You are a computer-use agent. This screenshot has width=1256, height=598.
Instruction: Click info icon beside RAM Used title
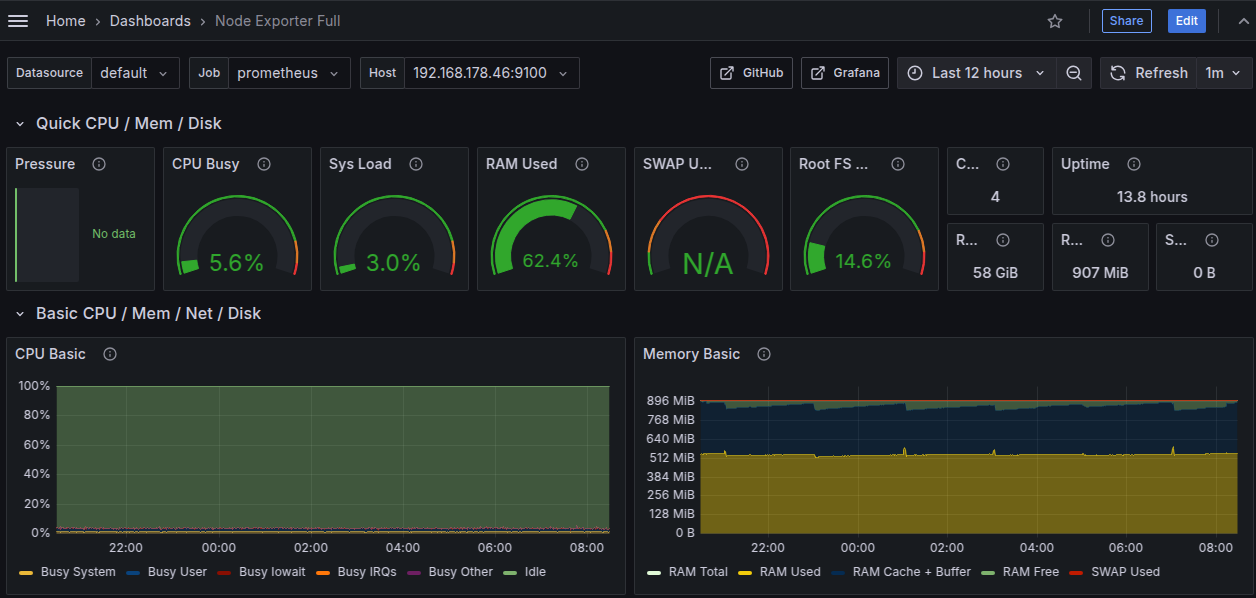pyautogui.click(x=582, y=164)
